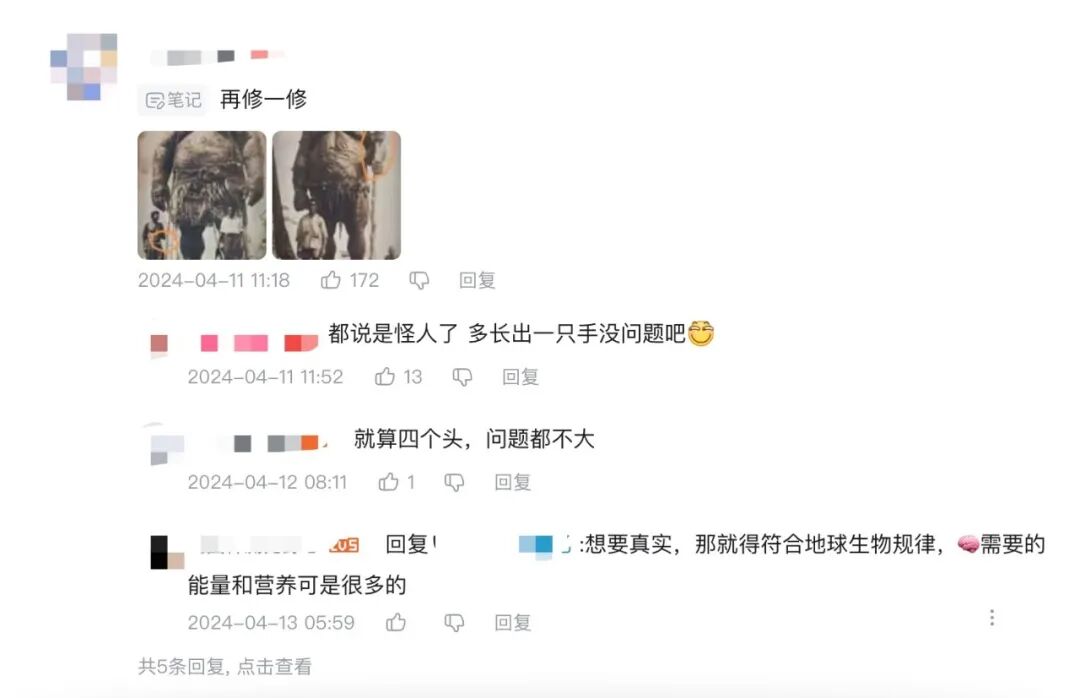Image resolution: width=1080 pixels, height=698 pixels.
Task: Dislike the main comment dated 2024-04-11 11:18
Action: pos(419,280)
